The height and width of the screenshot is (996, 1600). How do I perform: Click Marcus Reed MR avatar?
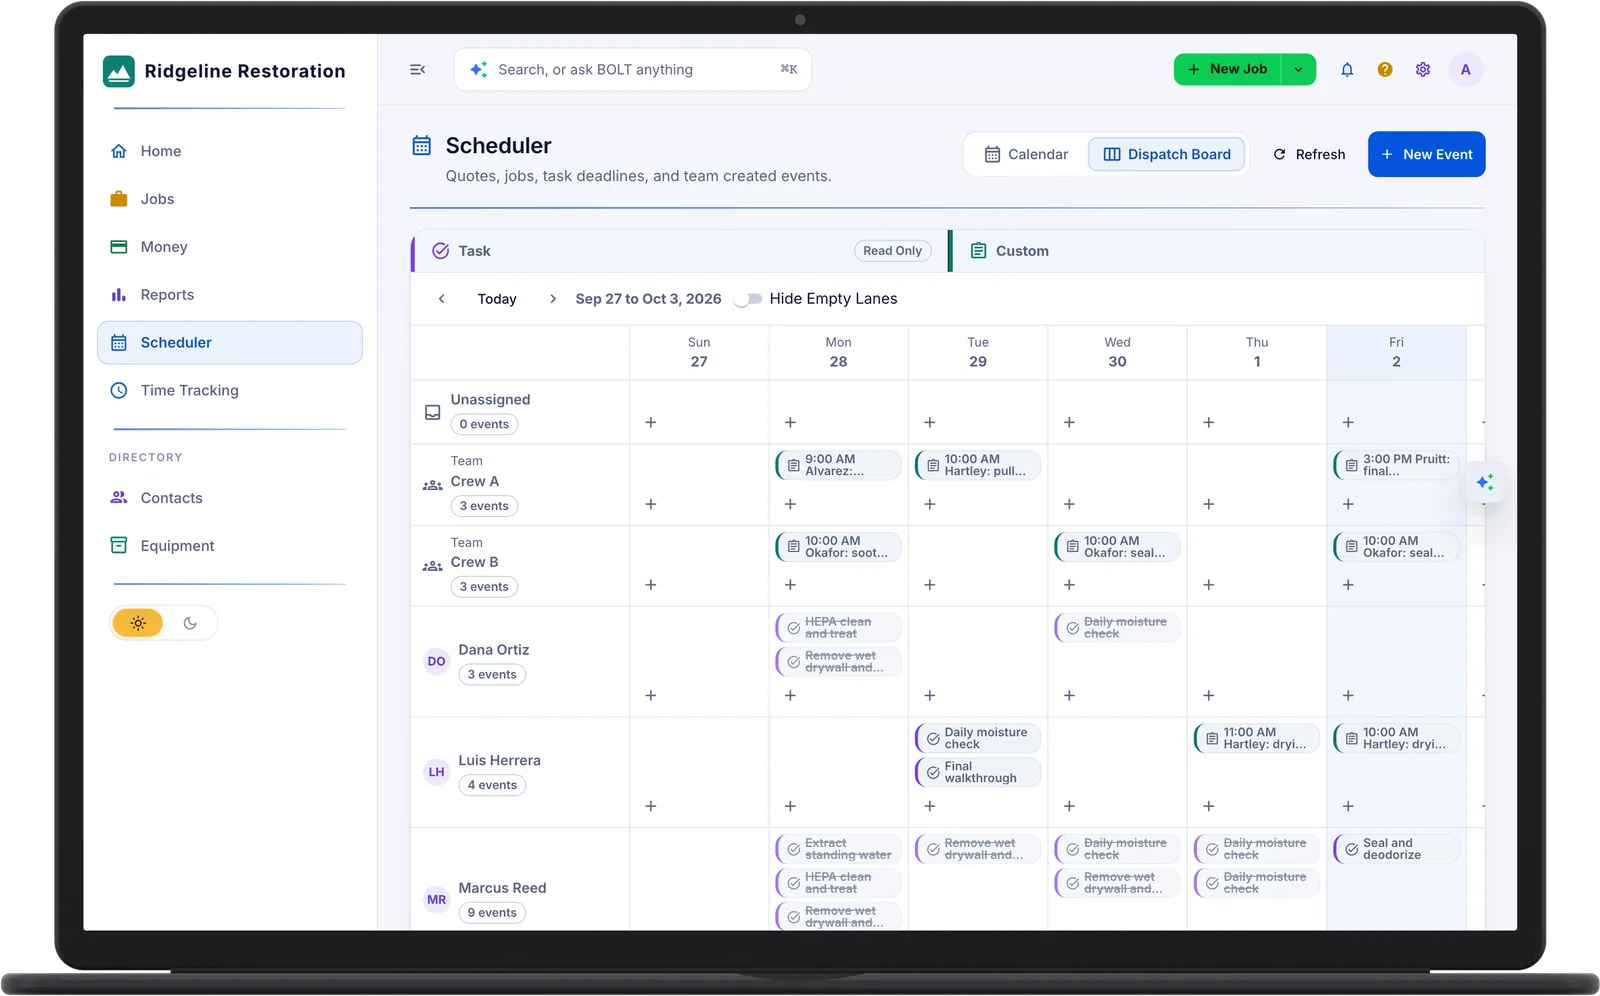pyautogui.click(x=437, y=899)
